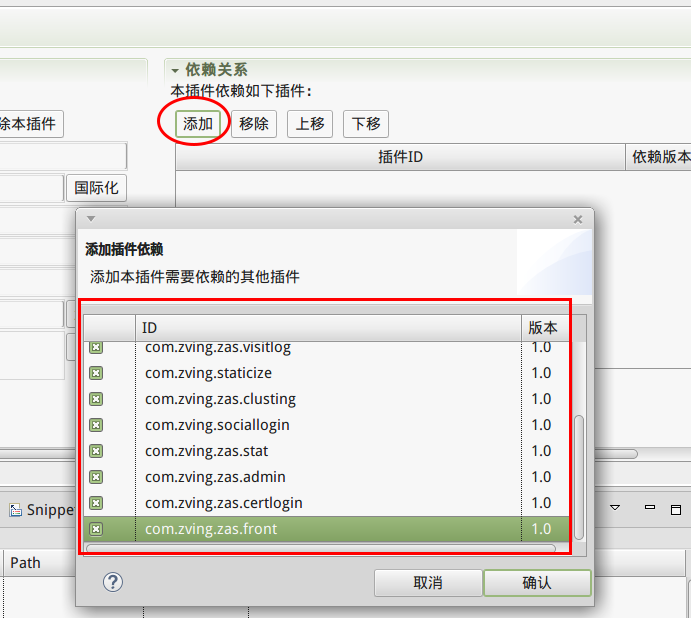Image resolution: width=691 pixels, height=618 pixels.
Task: Click the icon beside com.zving.zas.admin
Action: point(96,477)
